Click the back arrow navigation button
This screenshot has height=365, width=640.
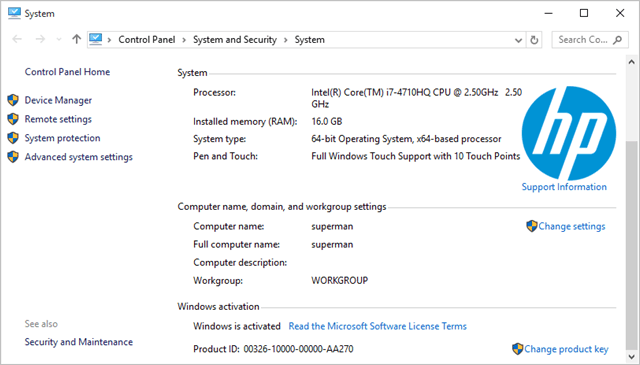click(17, 39)
